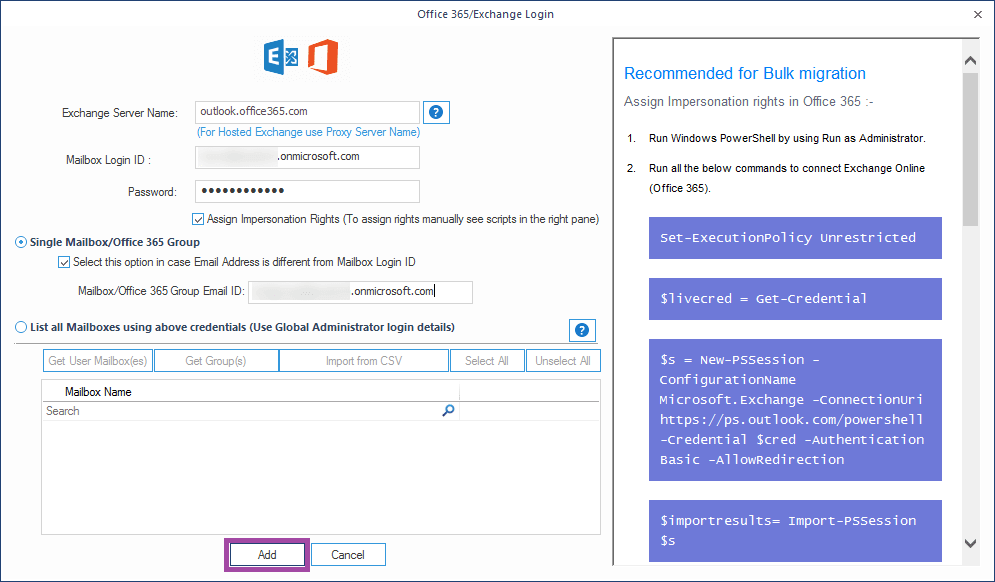Click the magnifier icon in Search row

pos(448,411)
